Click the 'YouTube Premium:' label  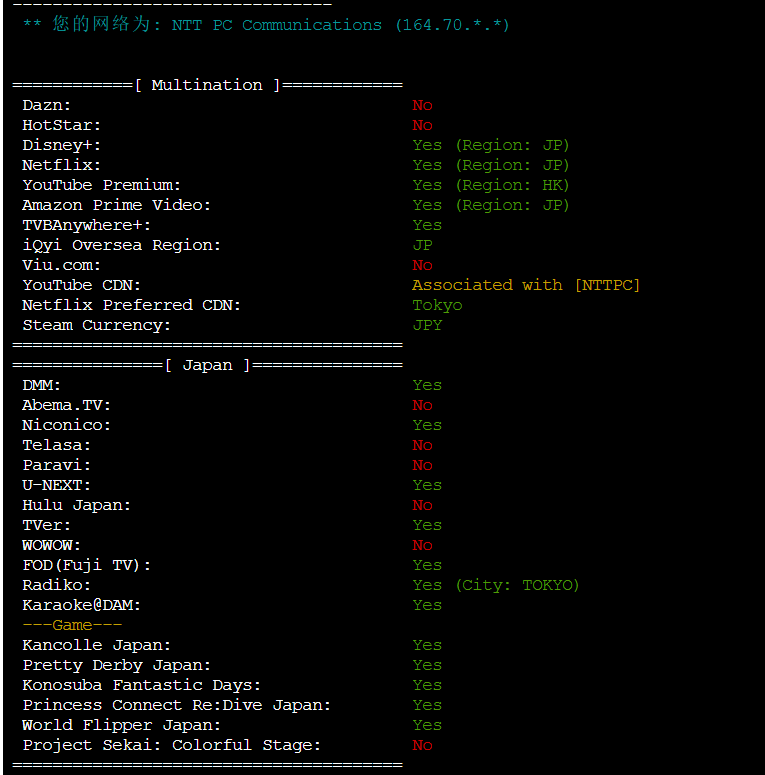pos(101,185)
